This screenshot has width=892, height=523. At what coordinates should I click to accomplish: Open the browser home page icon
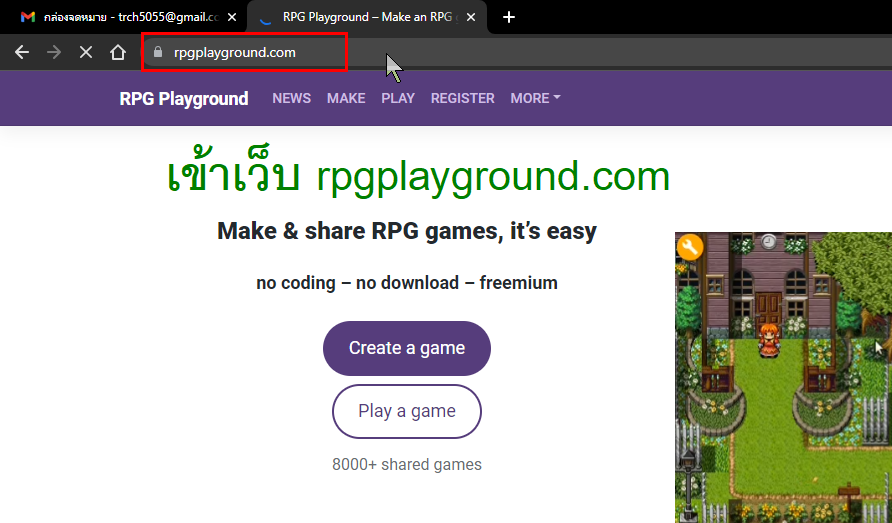tap(118, 52)
